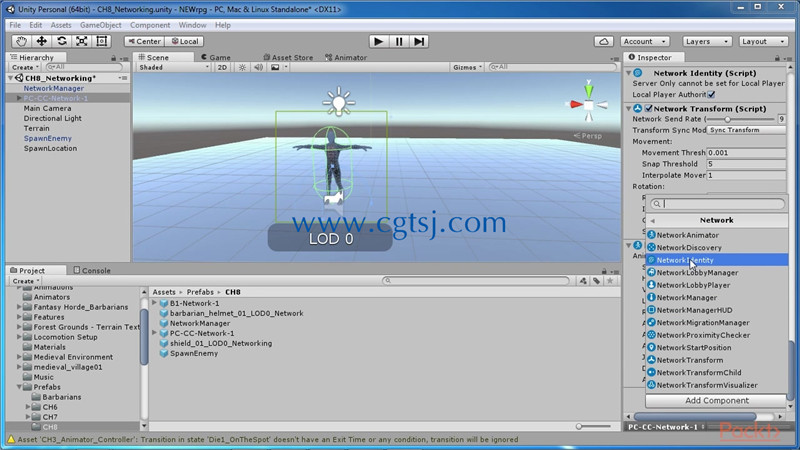The width and height of the screenshot is (800, 450).
Task: Choose NetworkLobbyManager component
Action: click(717, 272)
